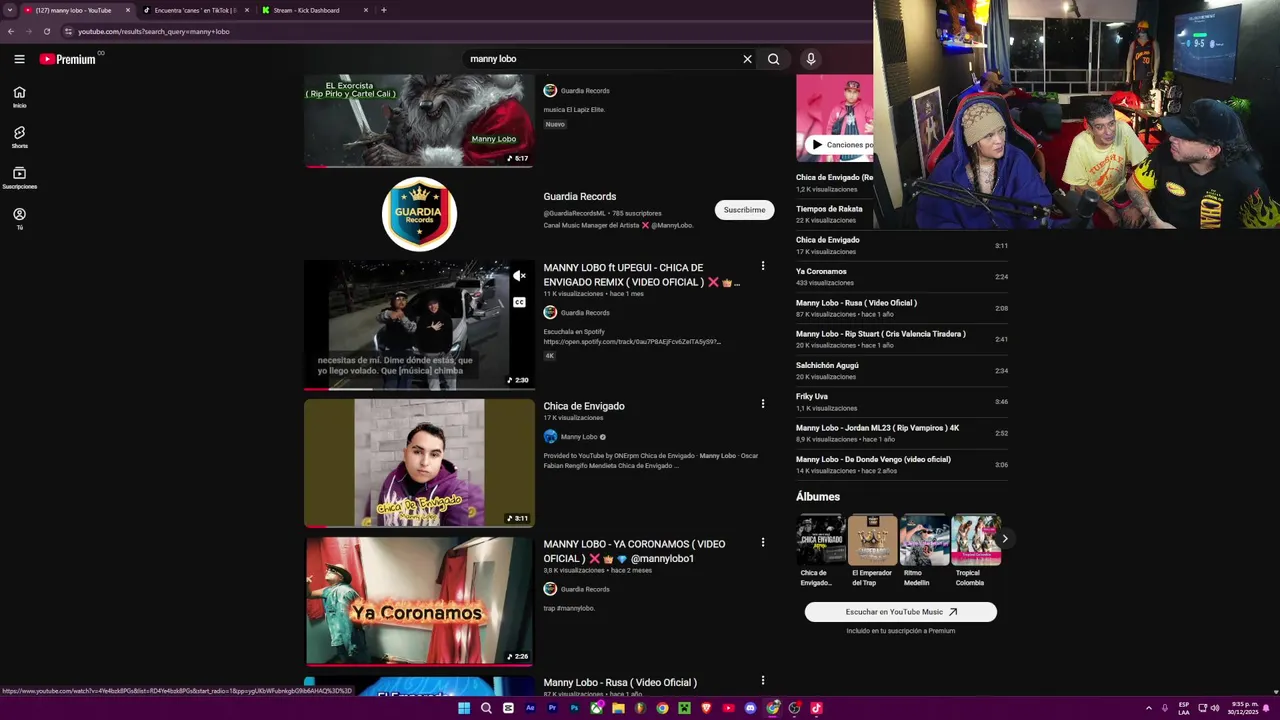Open Inicio in the left sidebar

click(19, 97)
